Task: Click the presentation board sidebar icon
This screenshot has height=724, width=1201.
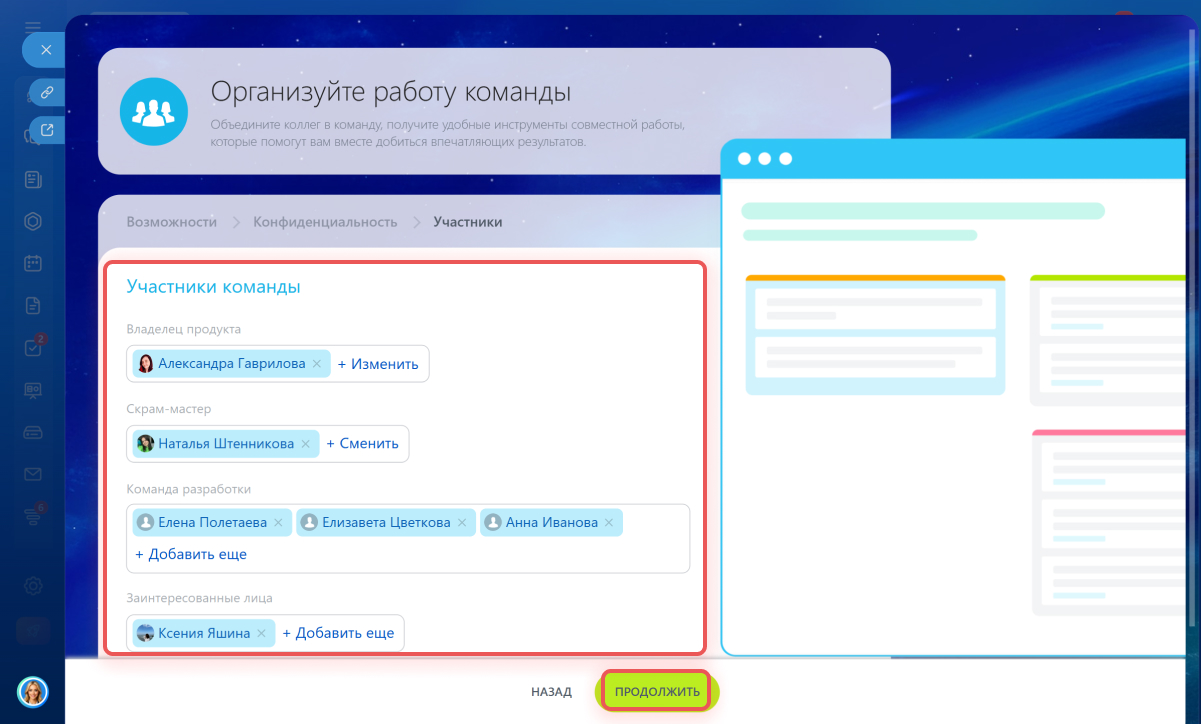Action: pyautogui.click(x=33, y=390)
